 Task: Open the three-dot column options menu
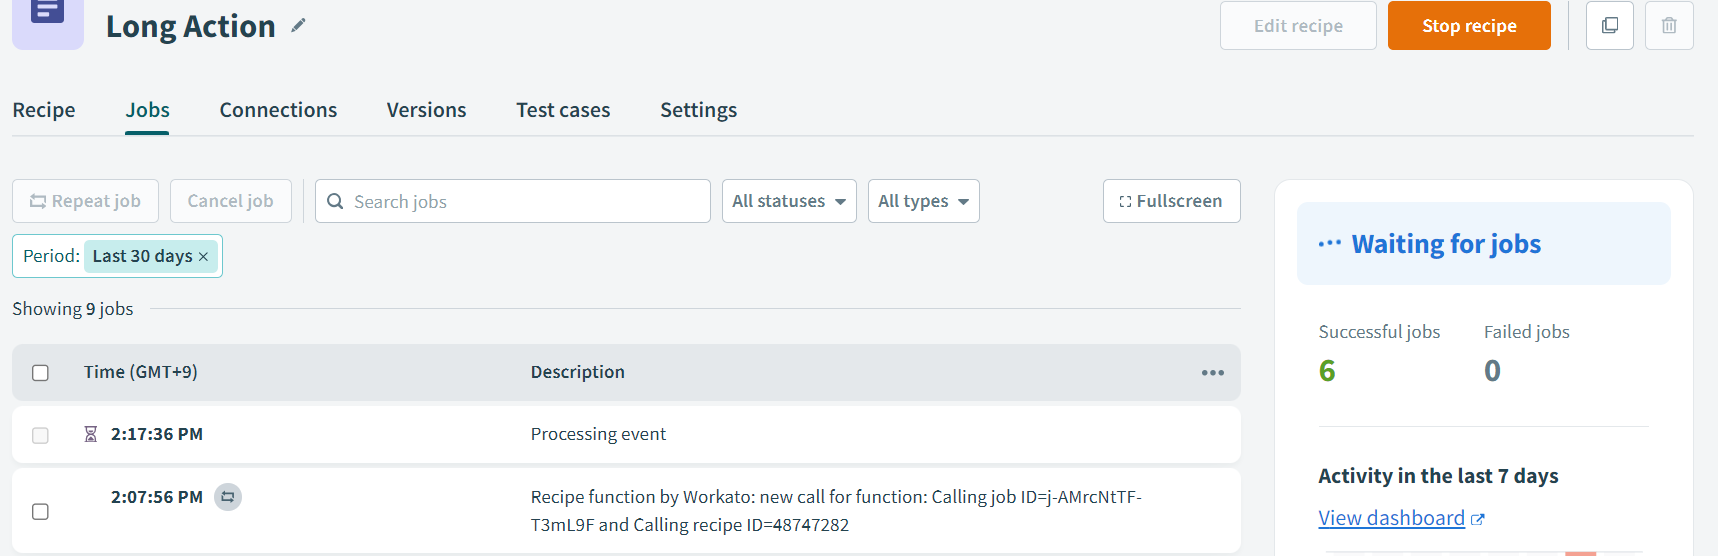point(1212,373)
